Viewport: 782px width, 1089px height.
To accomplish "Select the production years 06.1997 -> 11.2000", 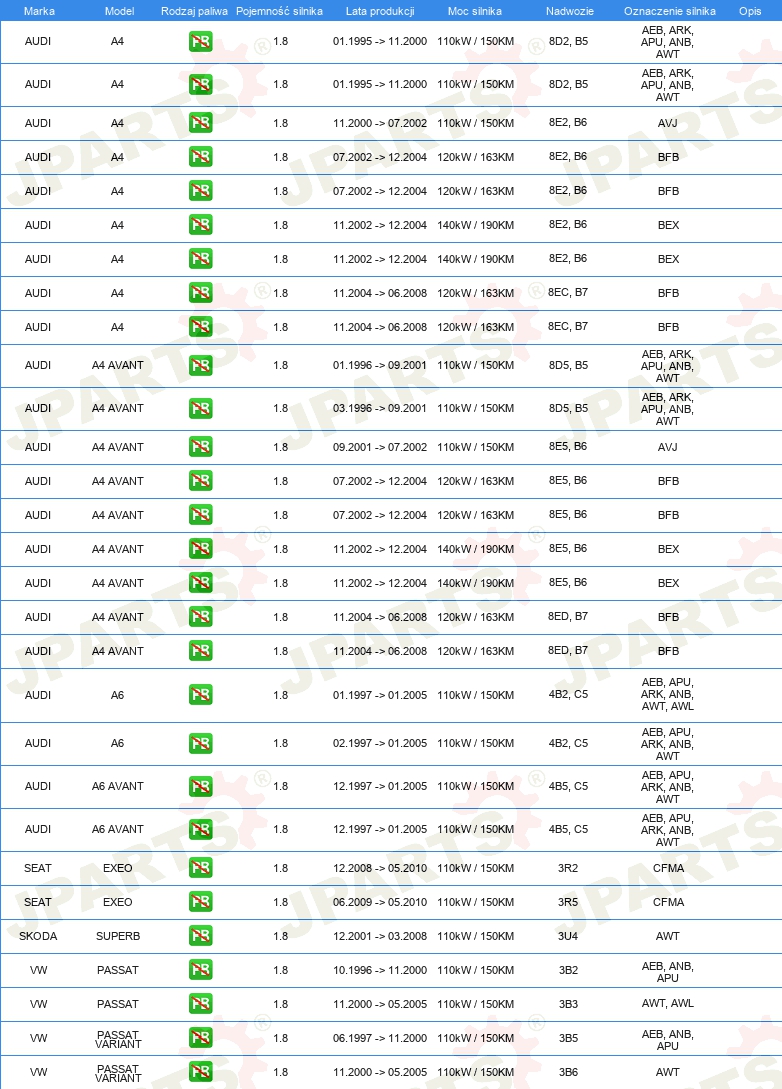I will tap(380, 1038).
